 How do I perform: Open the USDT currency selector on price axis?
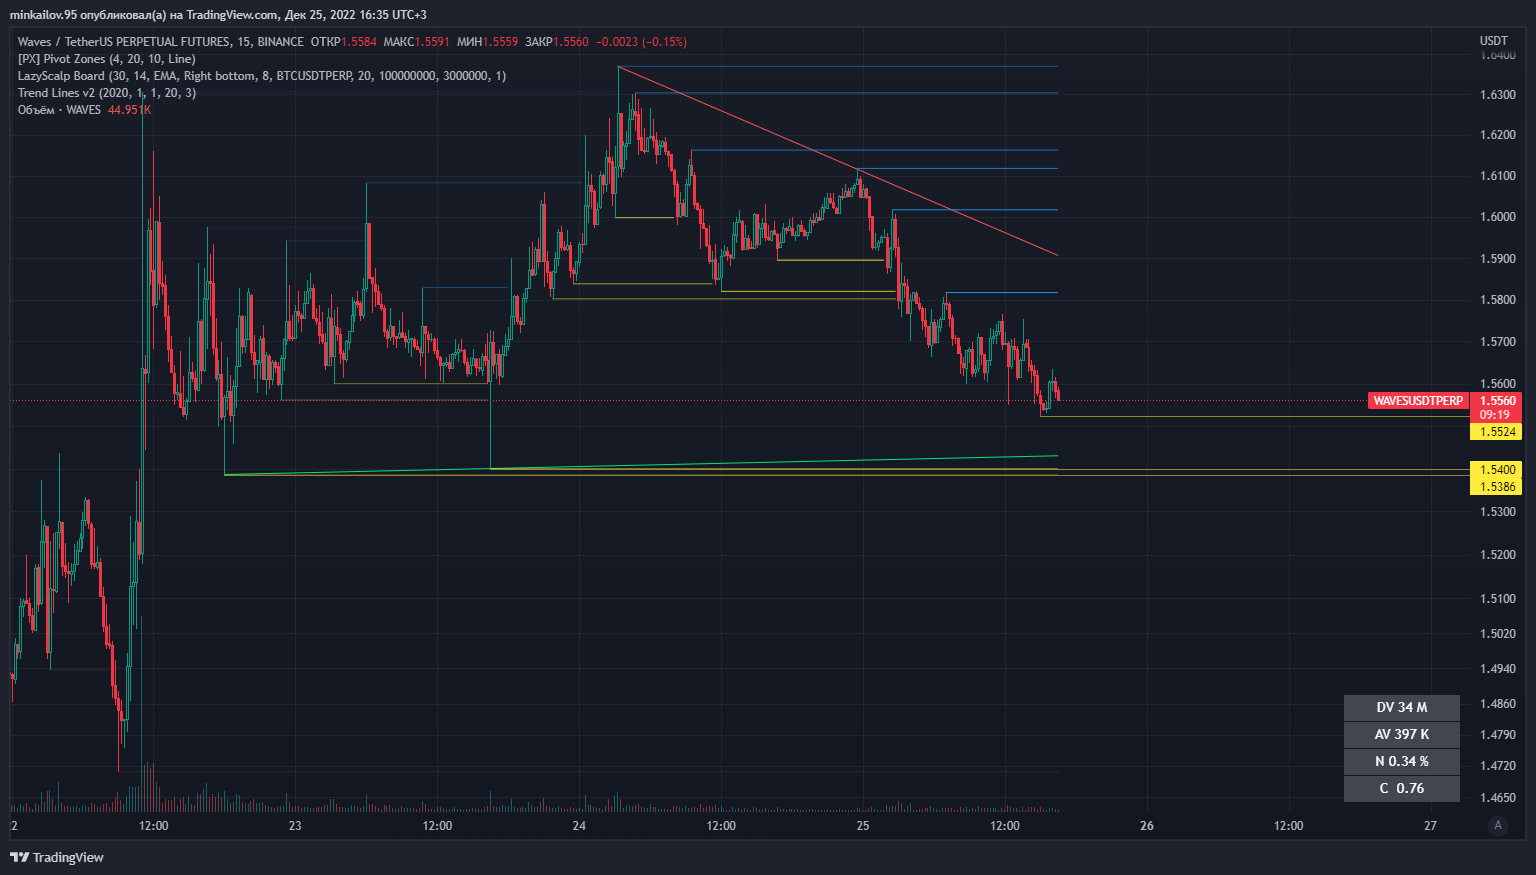(1493, 41)
